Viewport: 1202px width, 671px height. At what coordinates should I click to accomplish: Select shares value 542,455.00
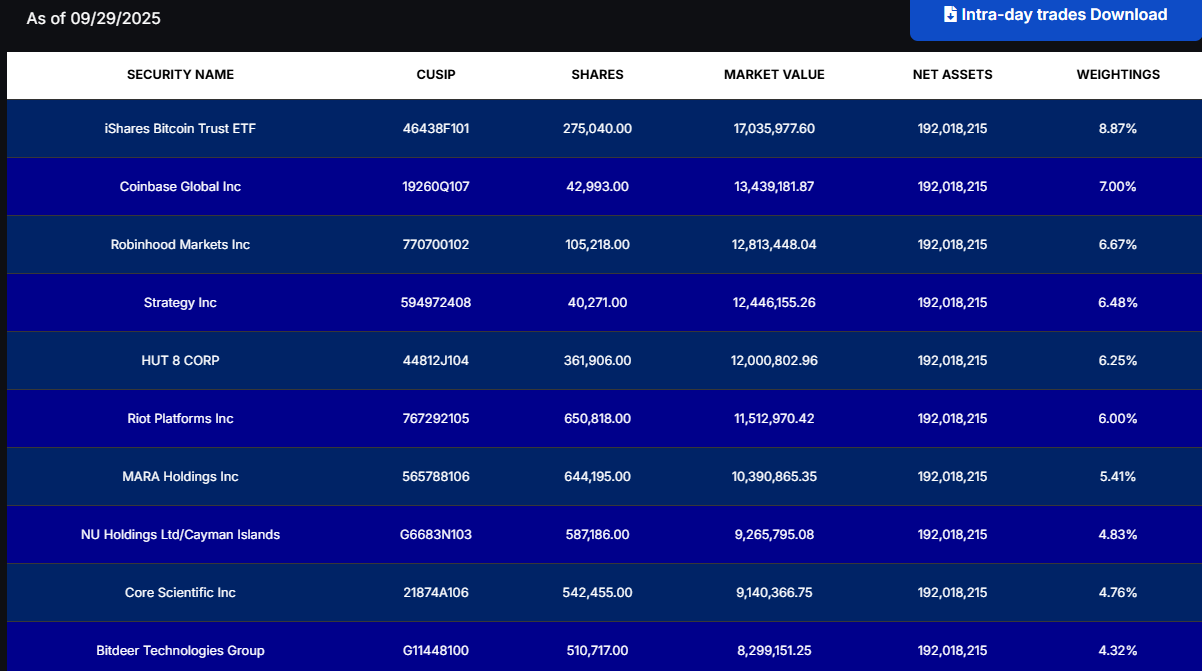pos(597,593)
